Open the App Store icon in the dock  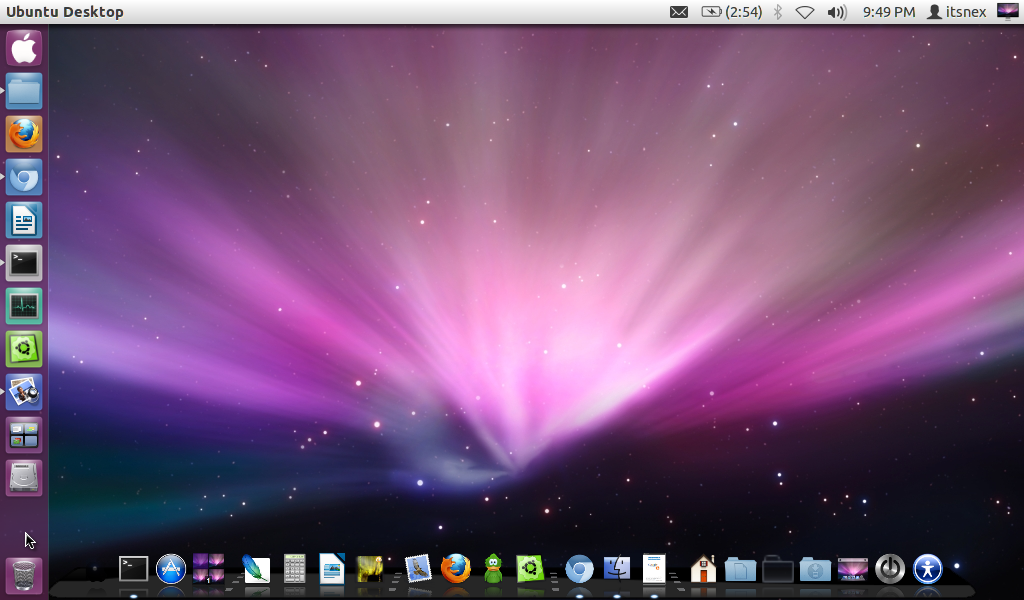169,570
